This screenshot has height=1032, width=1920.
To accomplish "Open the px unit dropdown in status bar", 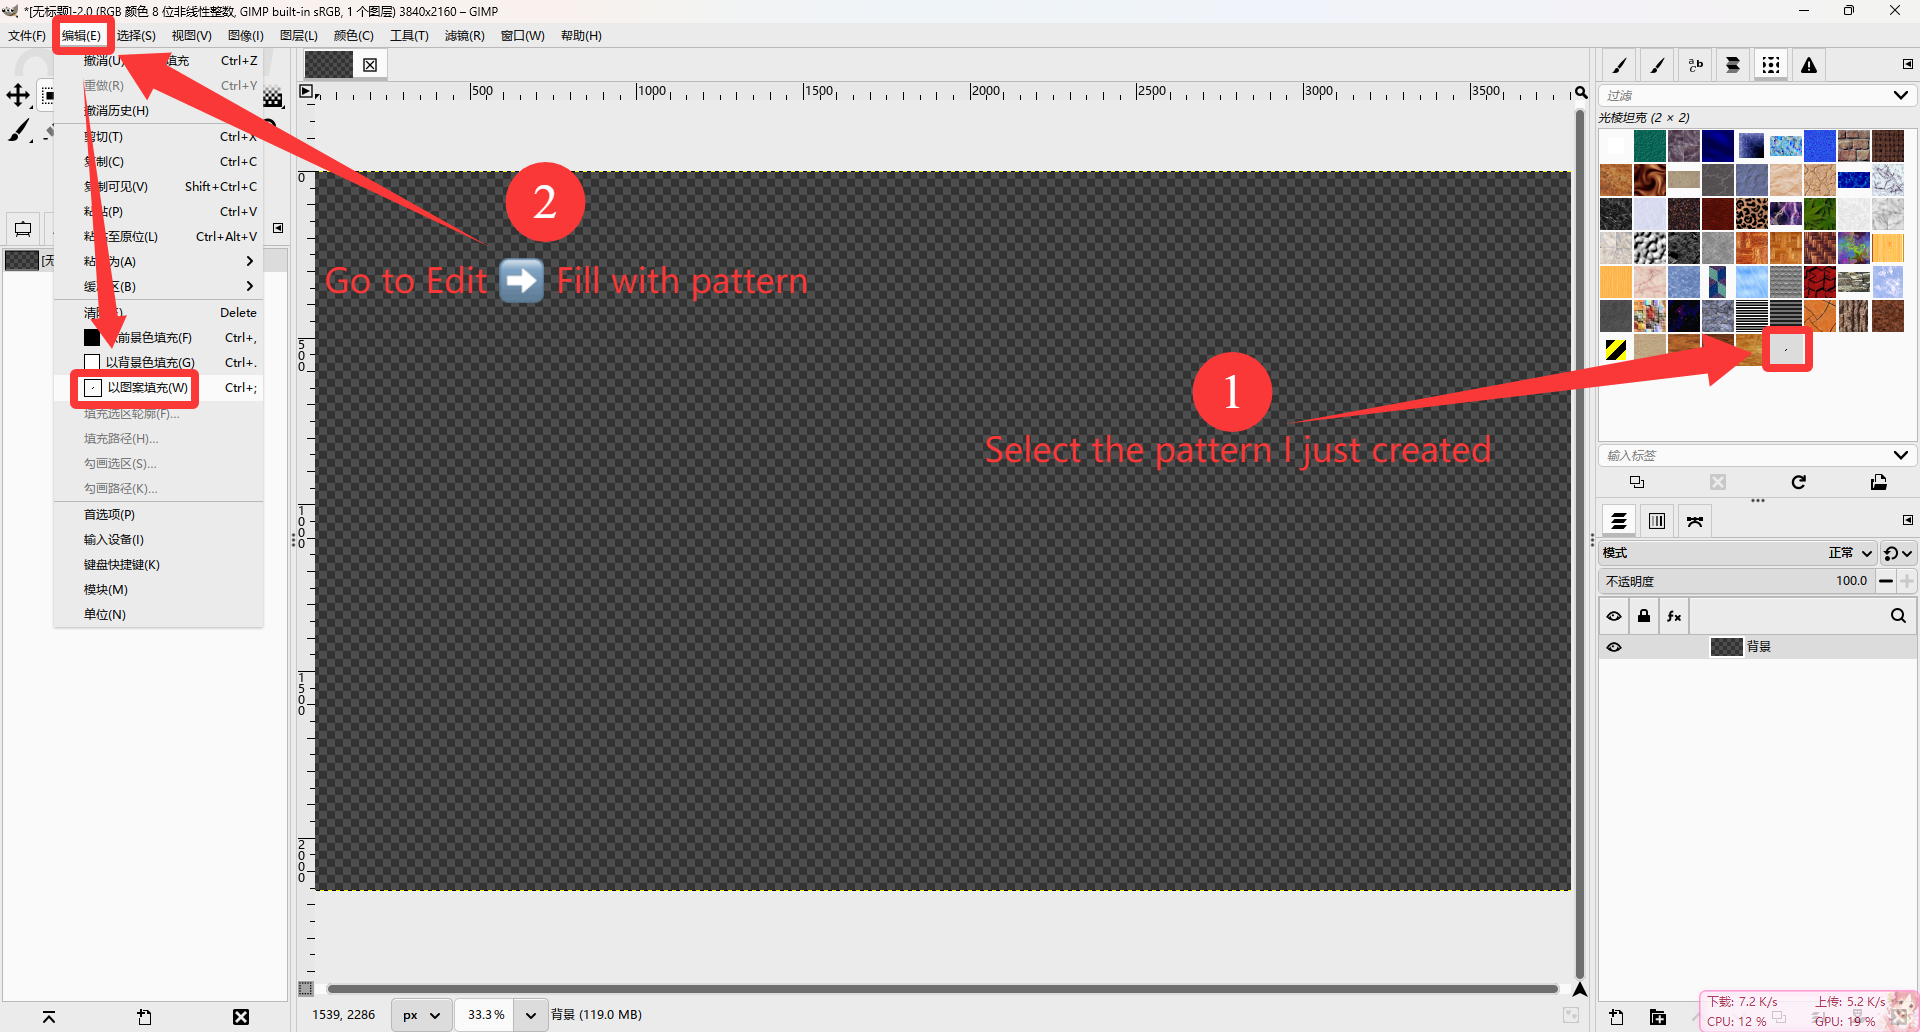I will click(421, 1015).
